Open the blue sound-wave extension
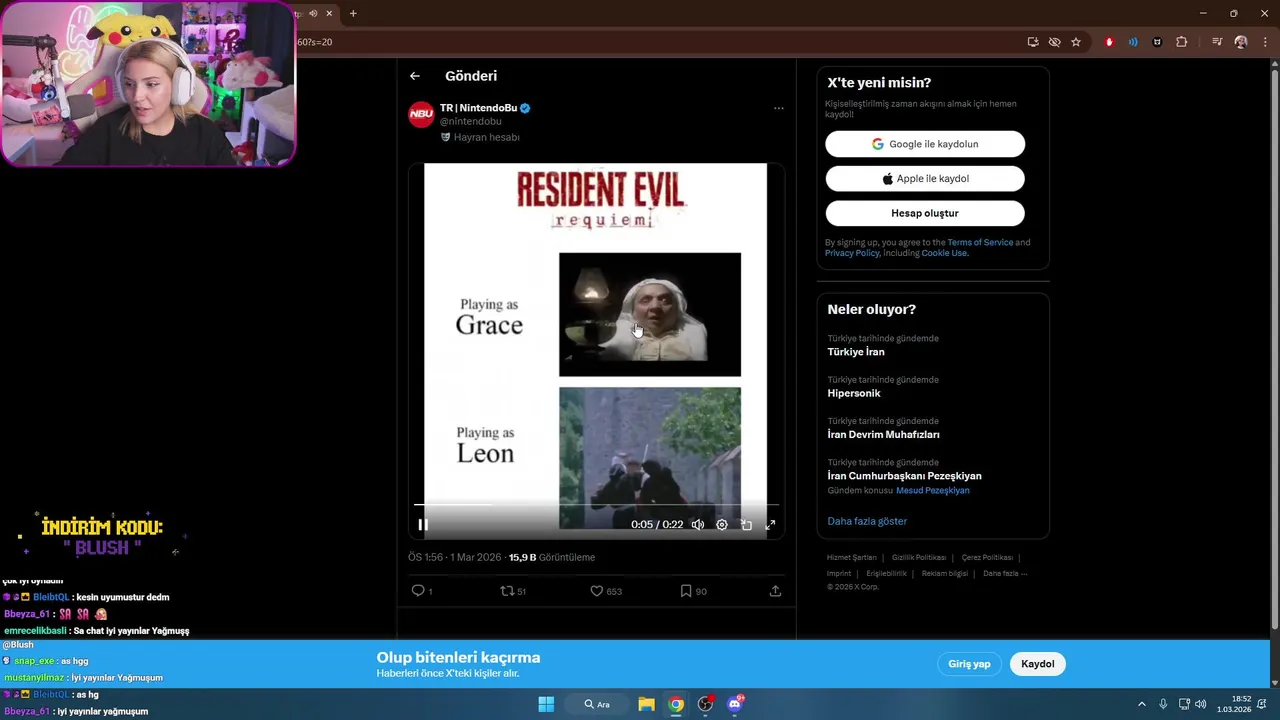 pyautogui.click(x=1133, y=42)
